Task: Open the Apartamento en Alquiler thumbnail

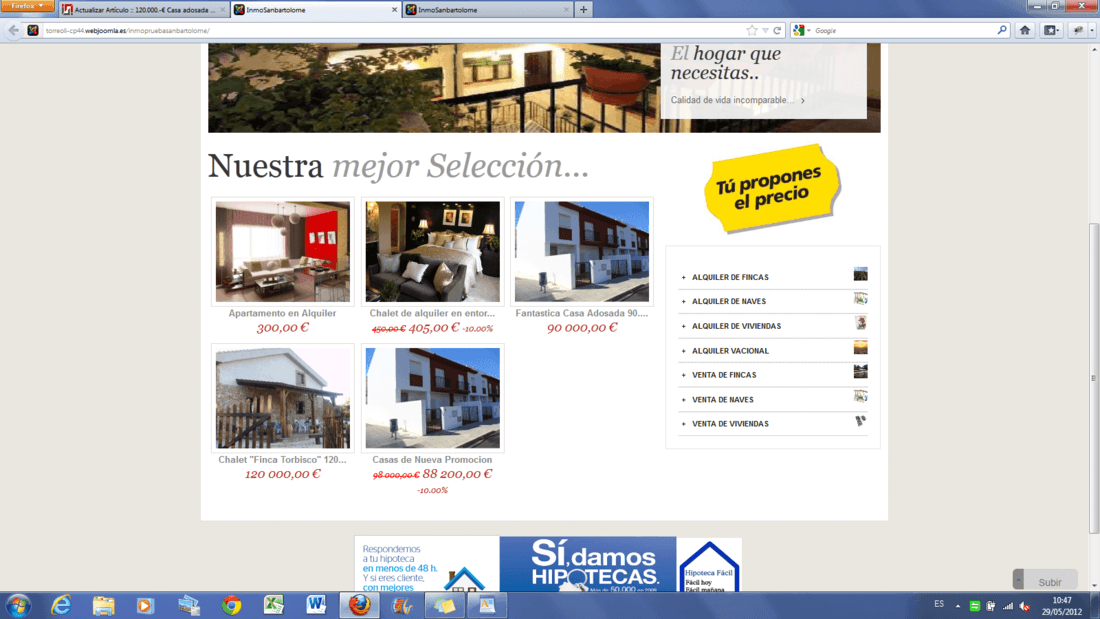Action: click(x=283, y=252)
